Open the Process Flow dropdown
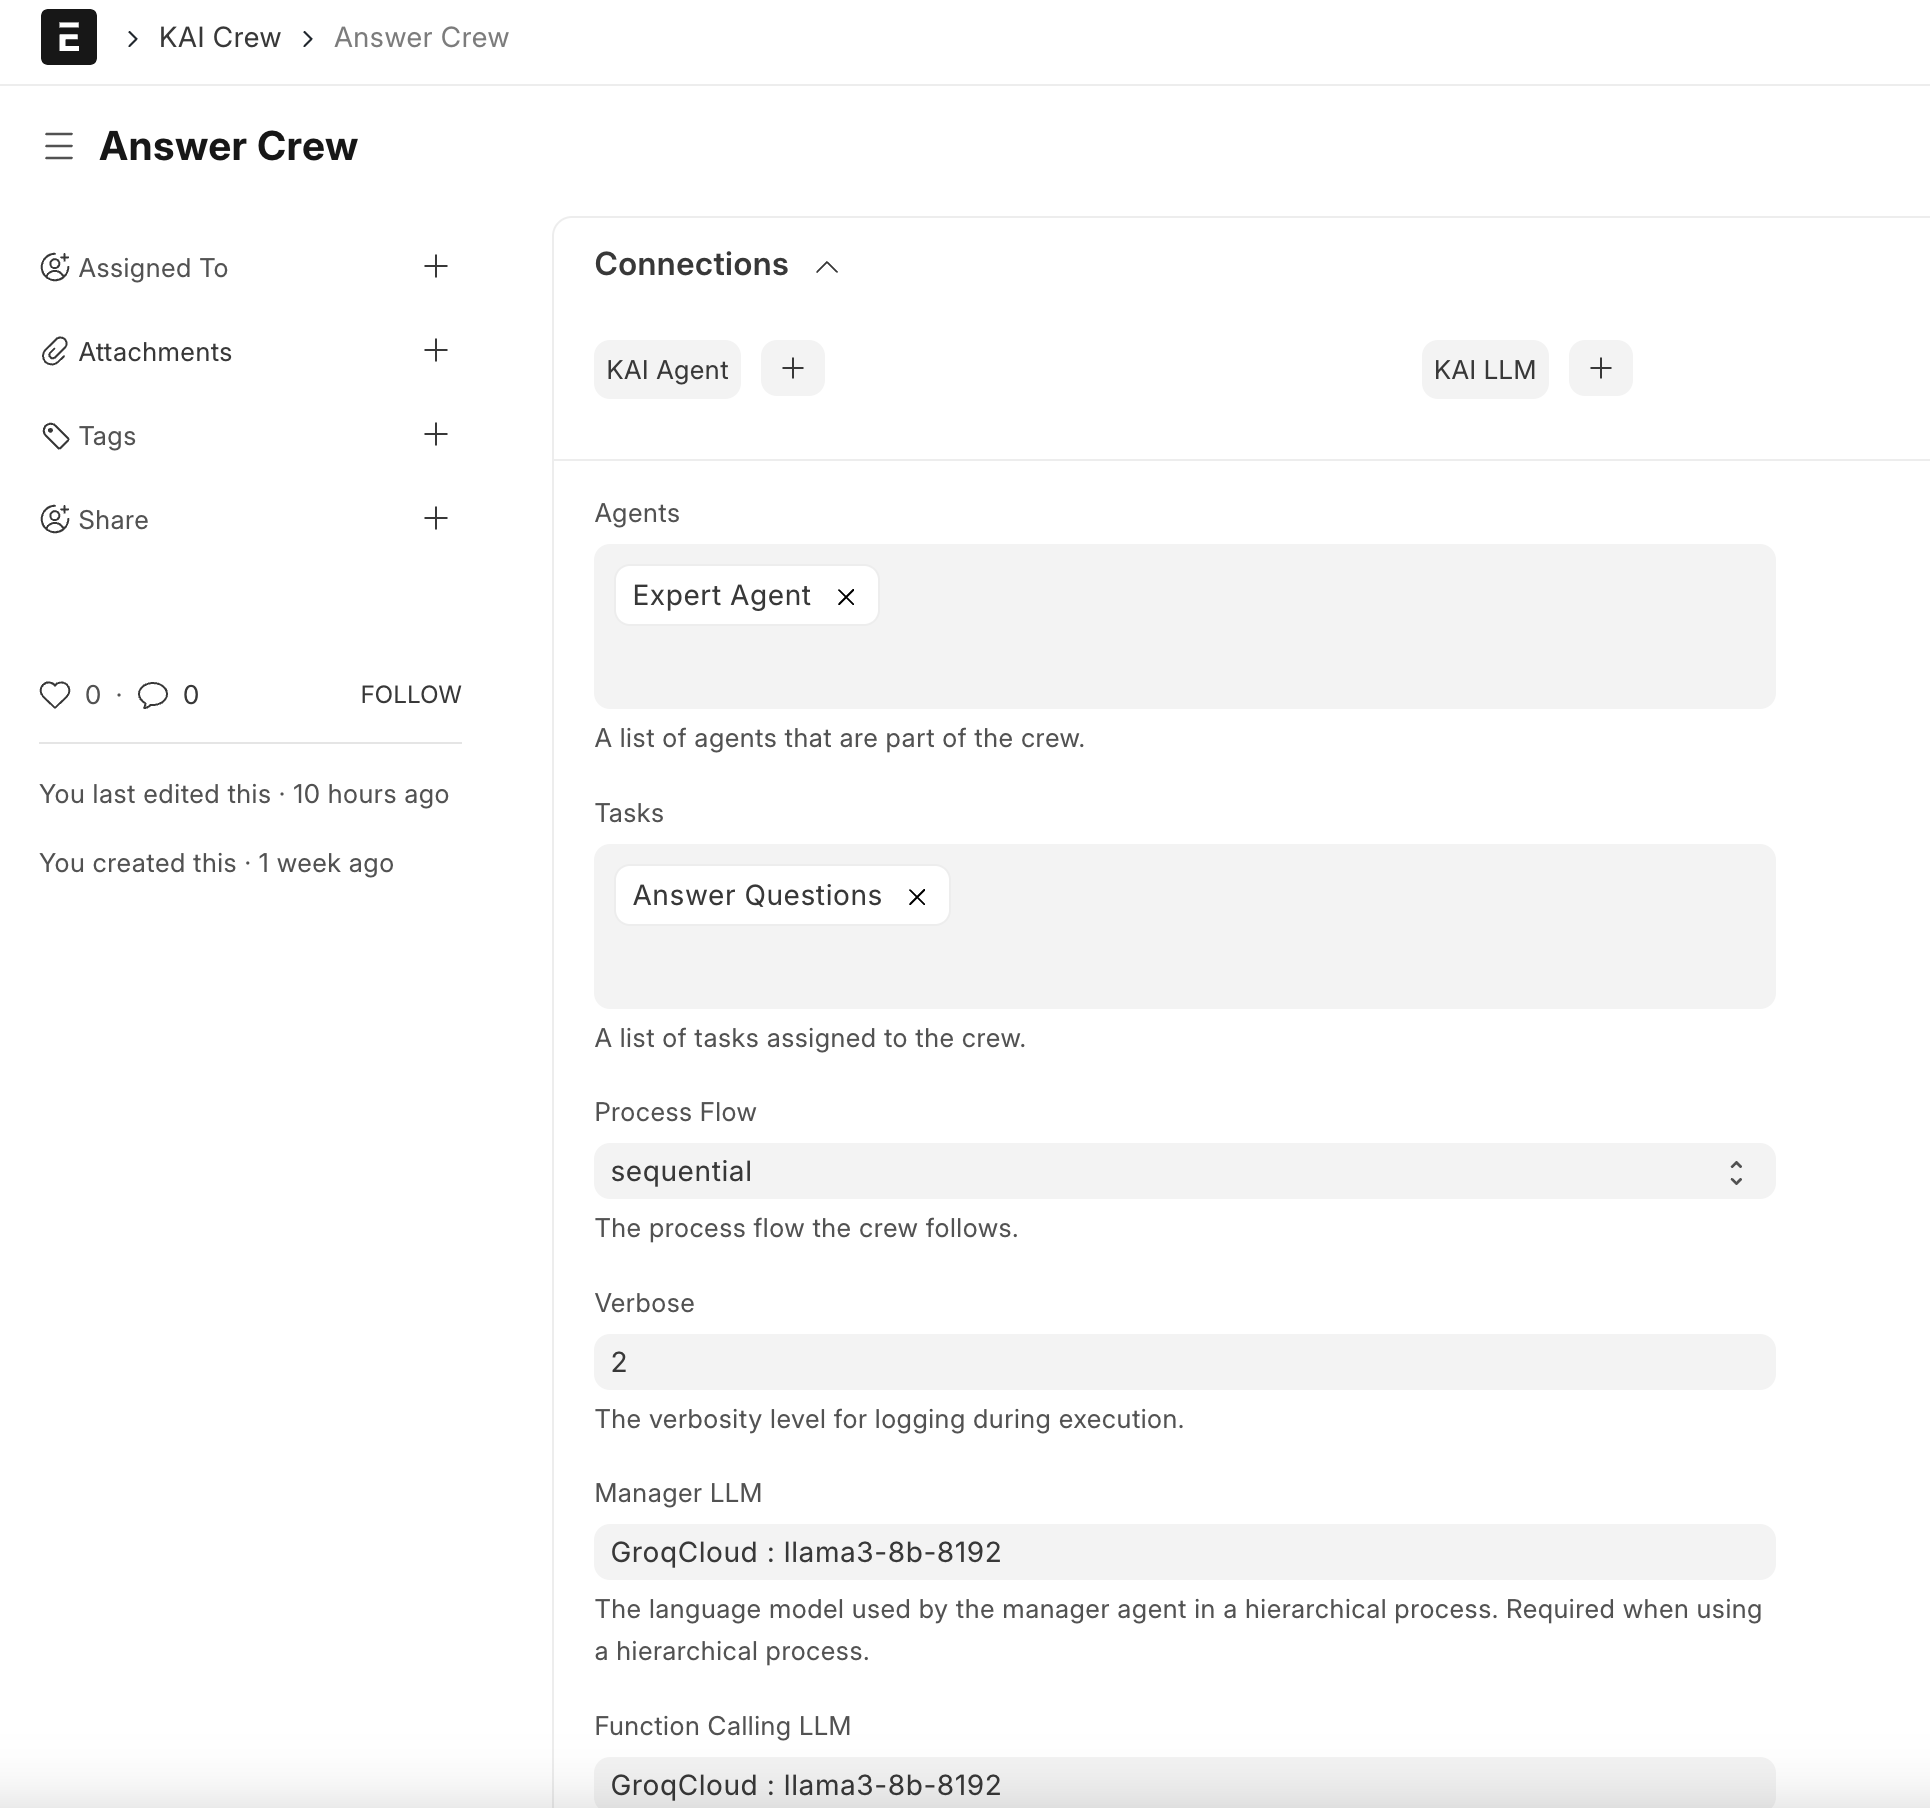Screen dimensions: 1930x1808 tap(1184, 1171)
